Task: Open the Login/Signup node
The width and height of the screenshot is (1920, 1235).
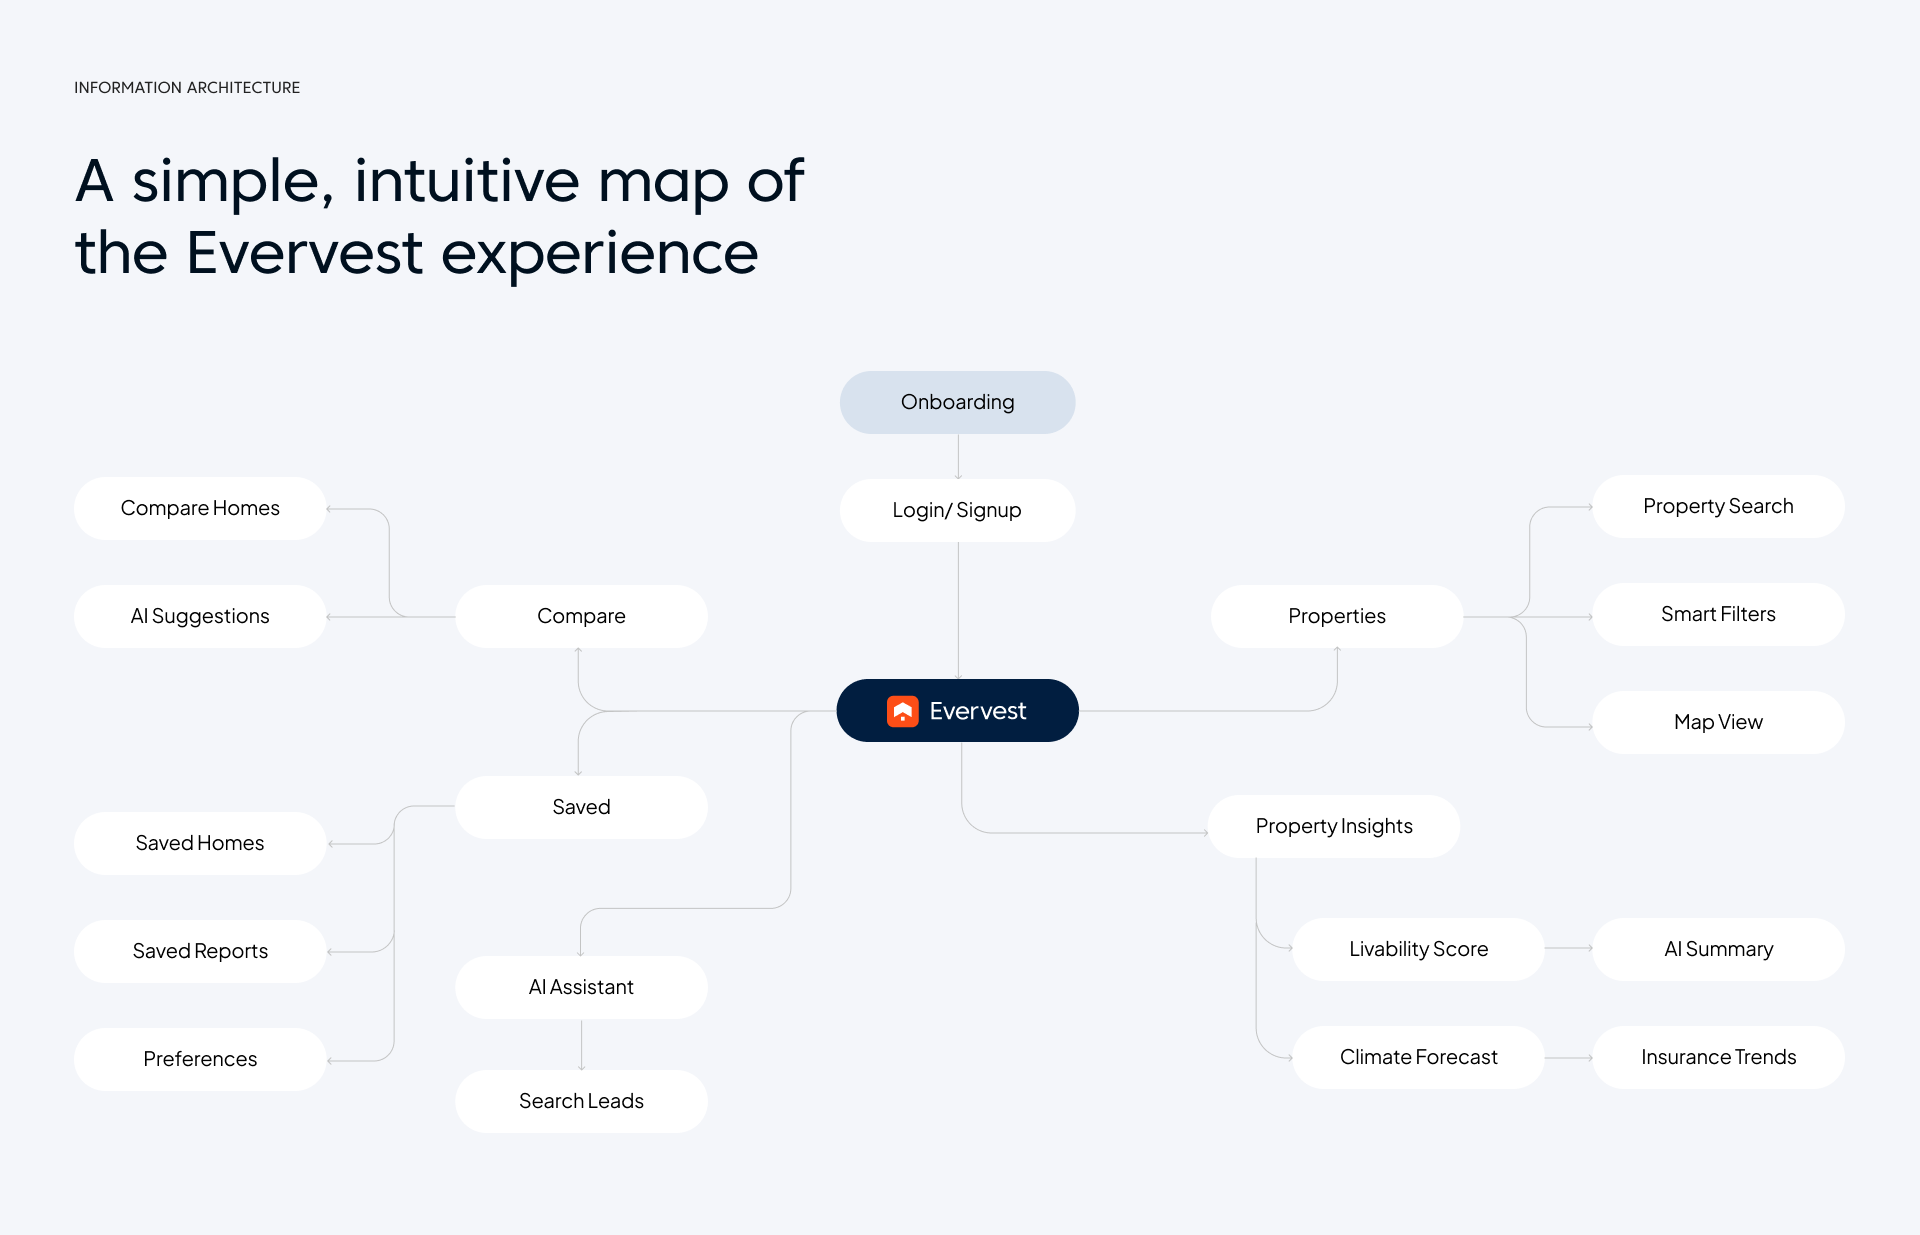Action: [x=957, y=510]
